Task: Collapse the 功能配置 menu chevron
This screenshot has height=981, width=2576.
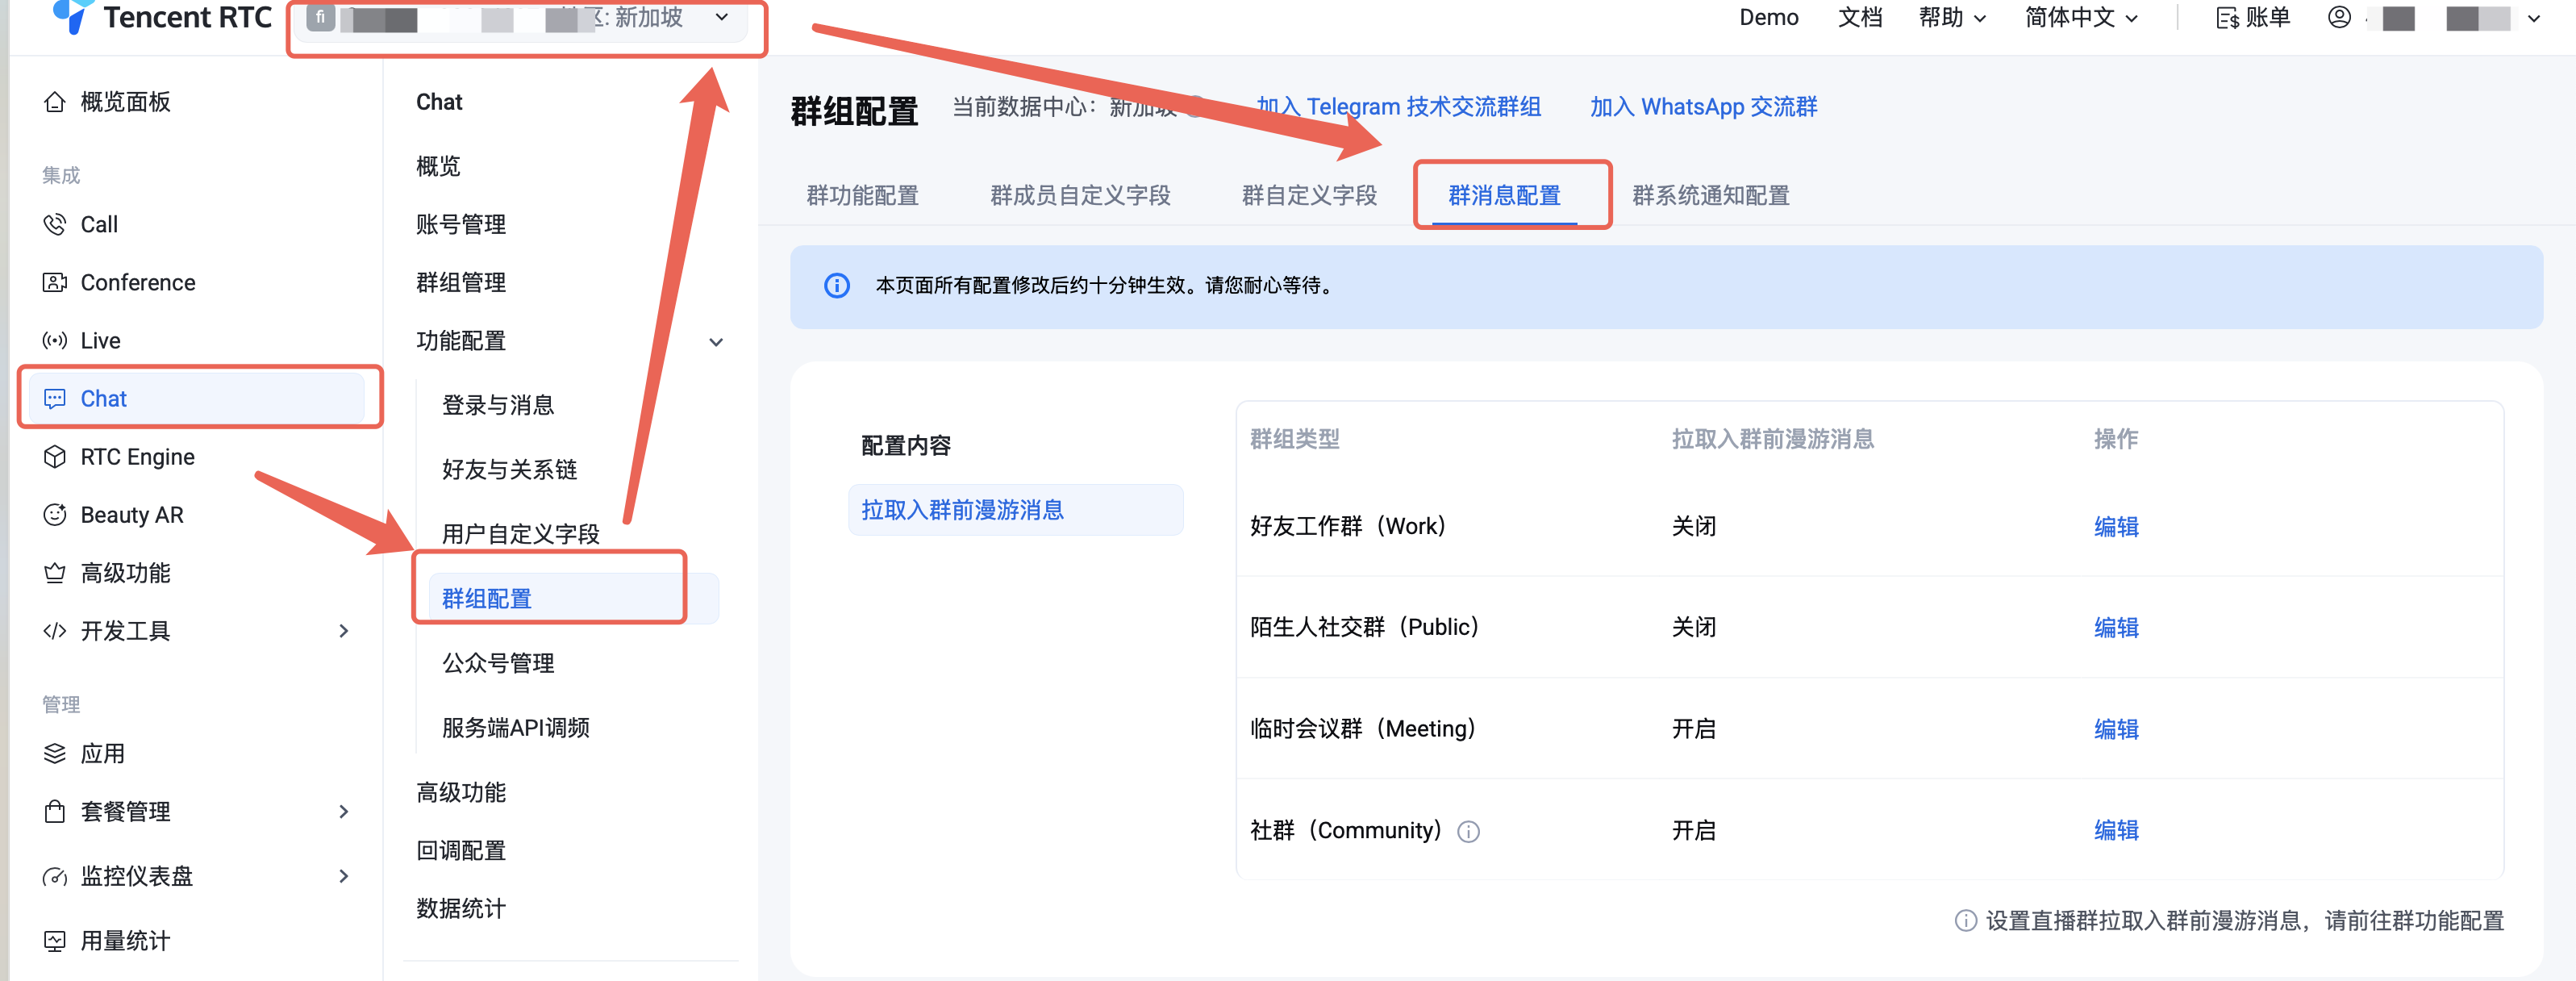Action: pos(716,342)
